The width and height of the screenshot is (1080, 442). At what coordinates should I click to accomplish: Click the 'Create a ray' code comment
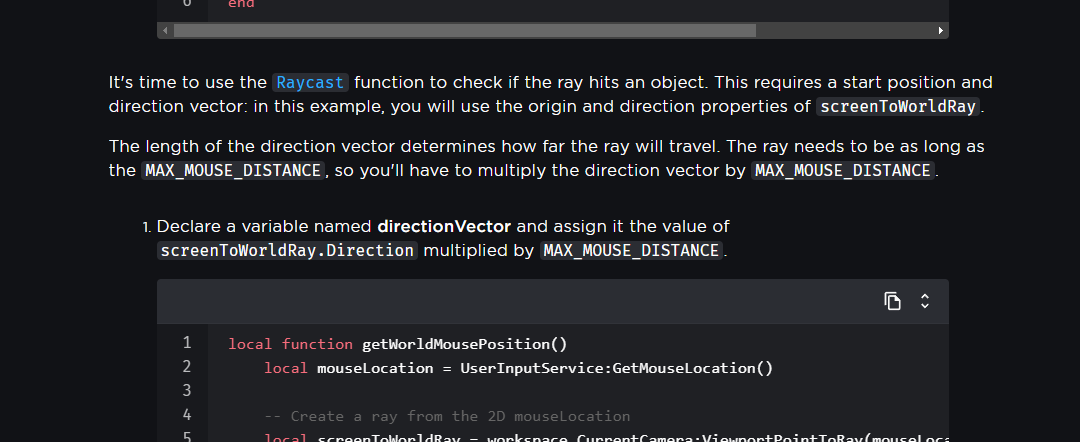[446, 416]
